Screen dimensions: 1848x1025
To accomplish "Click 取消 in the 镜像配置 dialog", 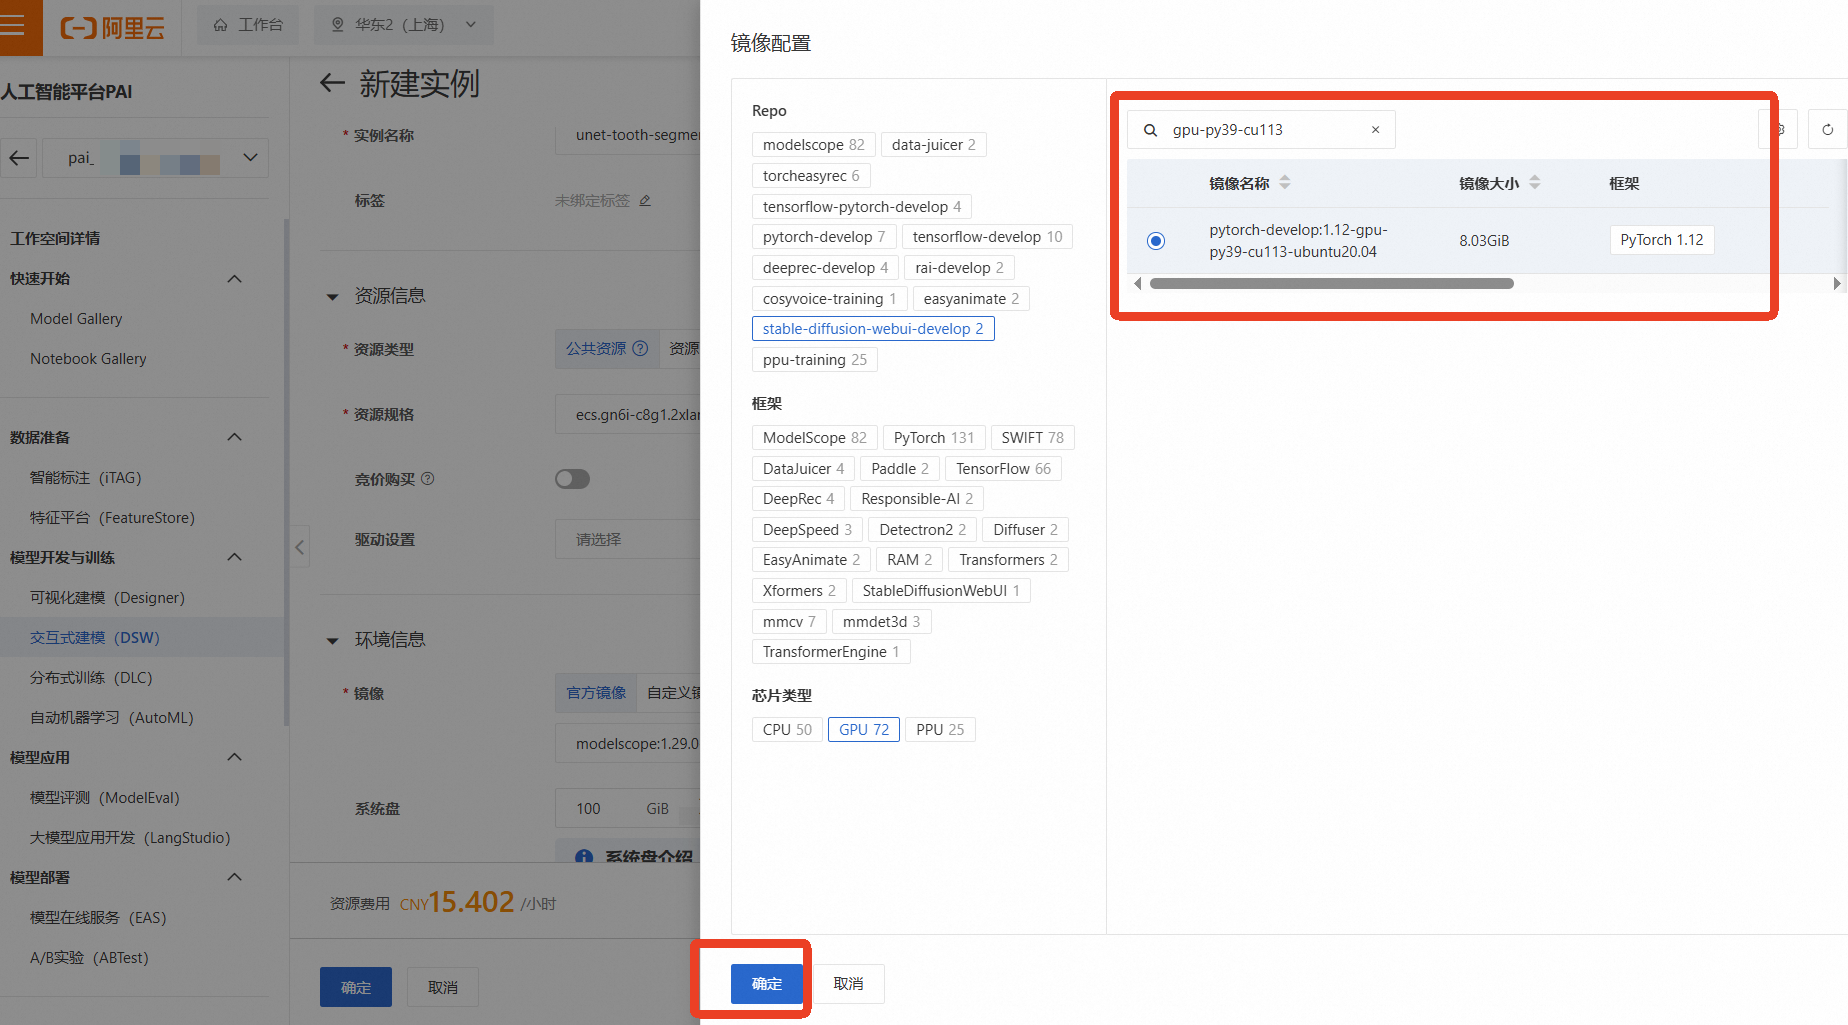I will [x=848, y=984].
